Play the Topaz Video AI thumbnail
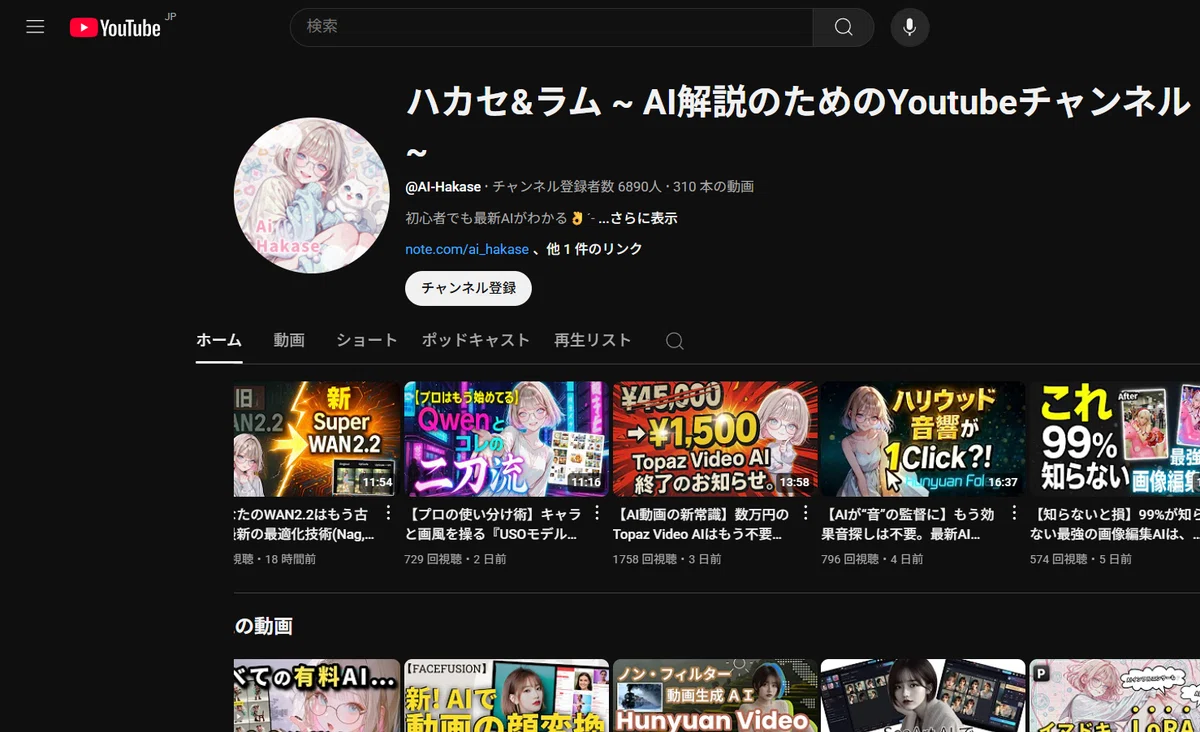The image size is (1200, 732). click(x=715, y=439)
